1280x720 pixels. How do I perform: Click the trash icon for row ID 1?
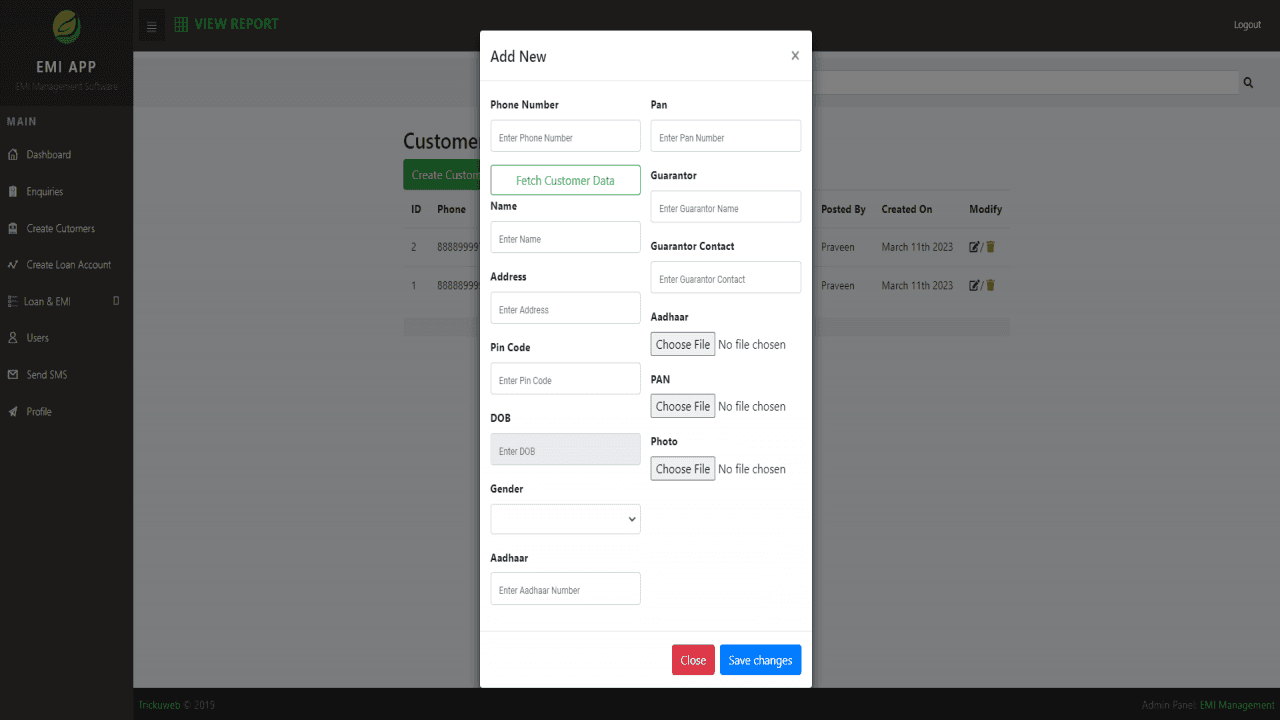(x=991, y=285)
